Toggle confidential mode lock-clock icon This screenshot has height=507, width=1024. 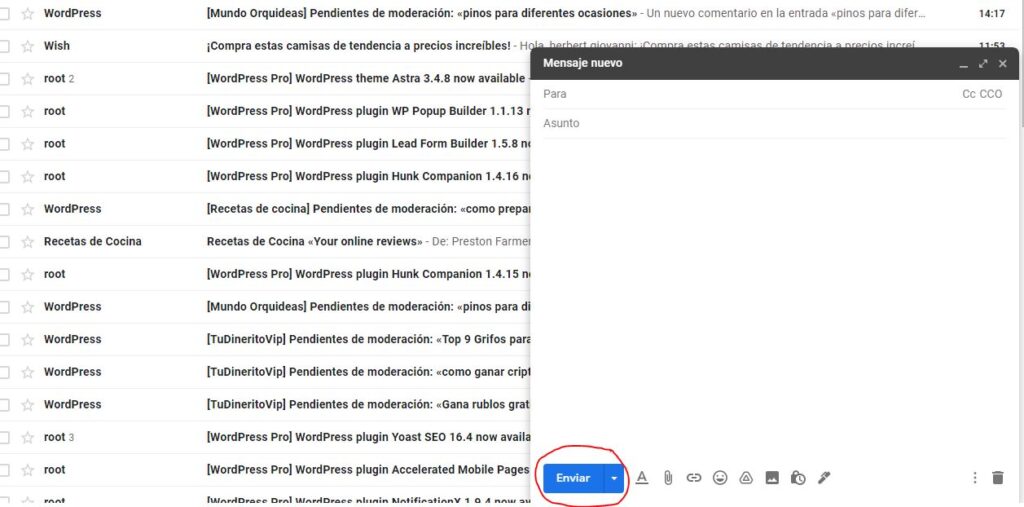(x=797, y=478)
